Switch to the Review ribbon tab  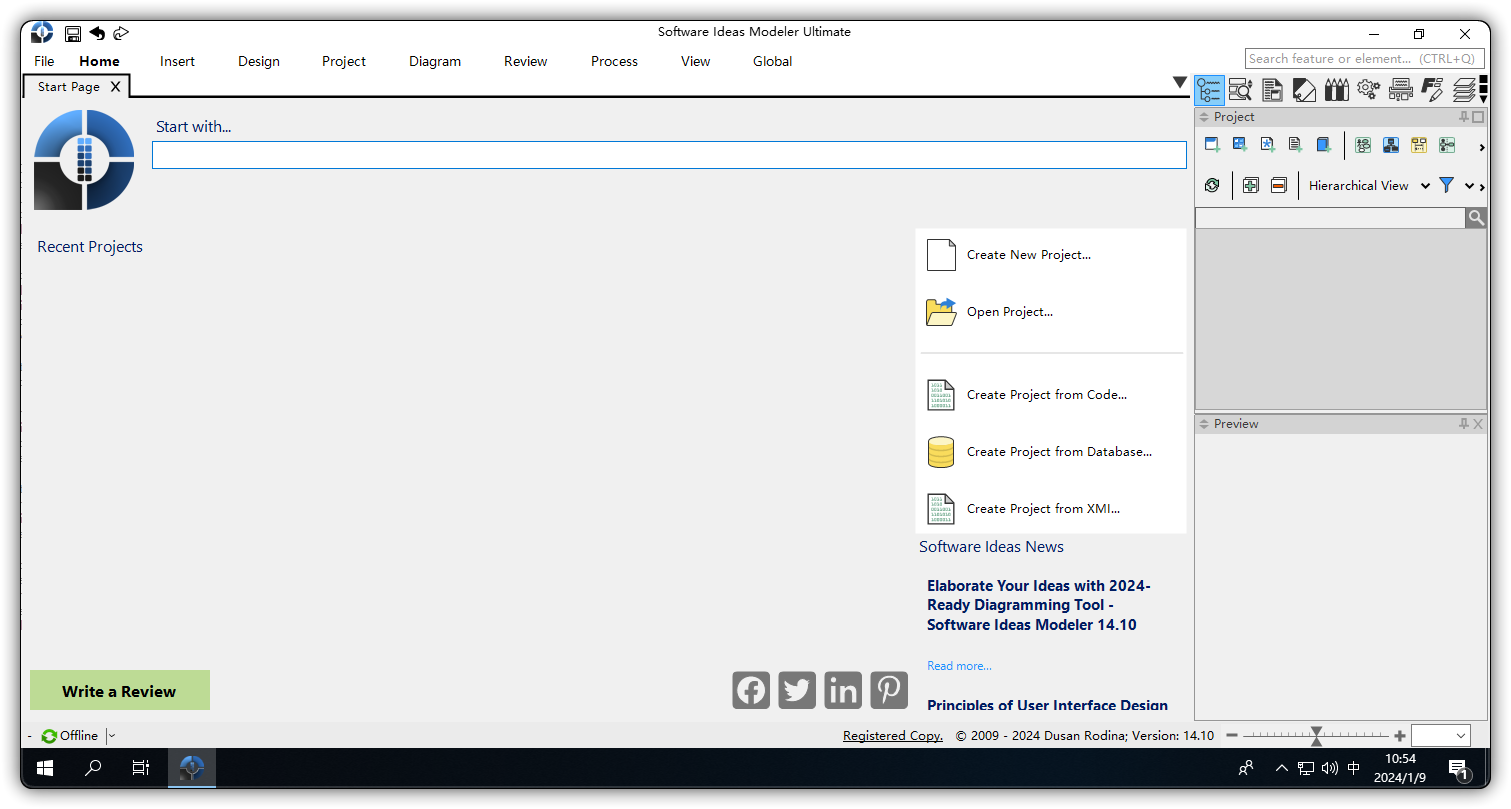click(x=526, y=61)
